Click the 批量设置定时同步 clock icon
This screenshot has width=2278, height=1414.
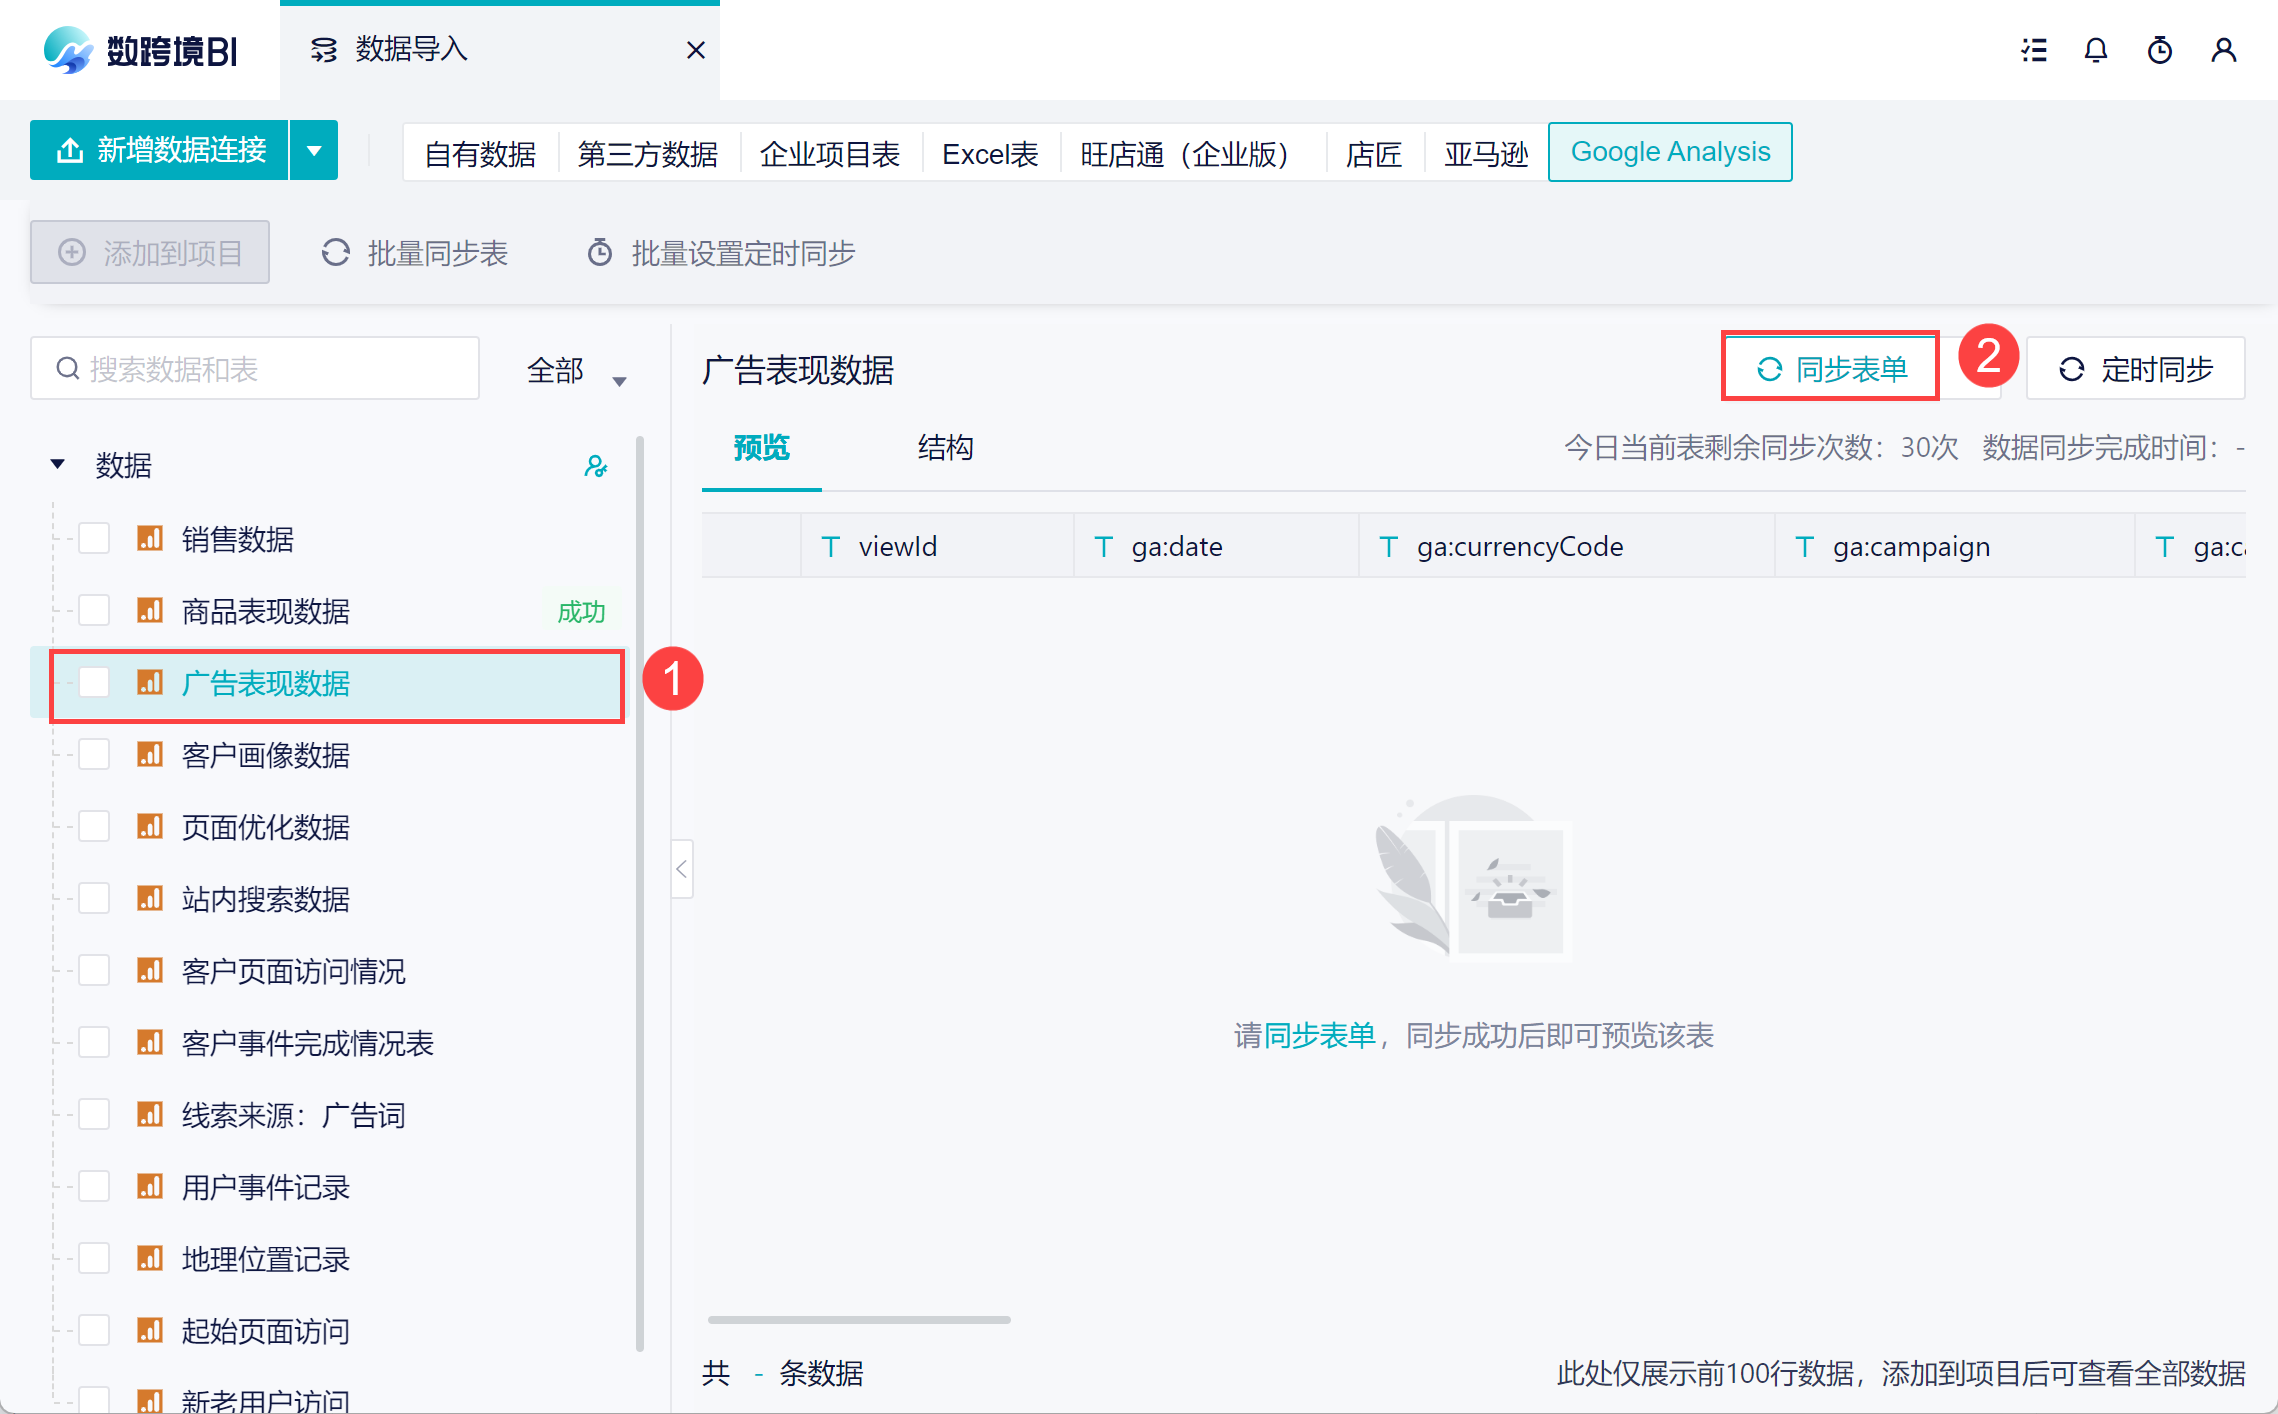(x=600, y=253)
